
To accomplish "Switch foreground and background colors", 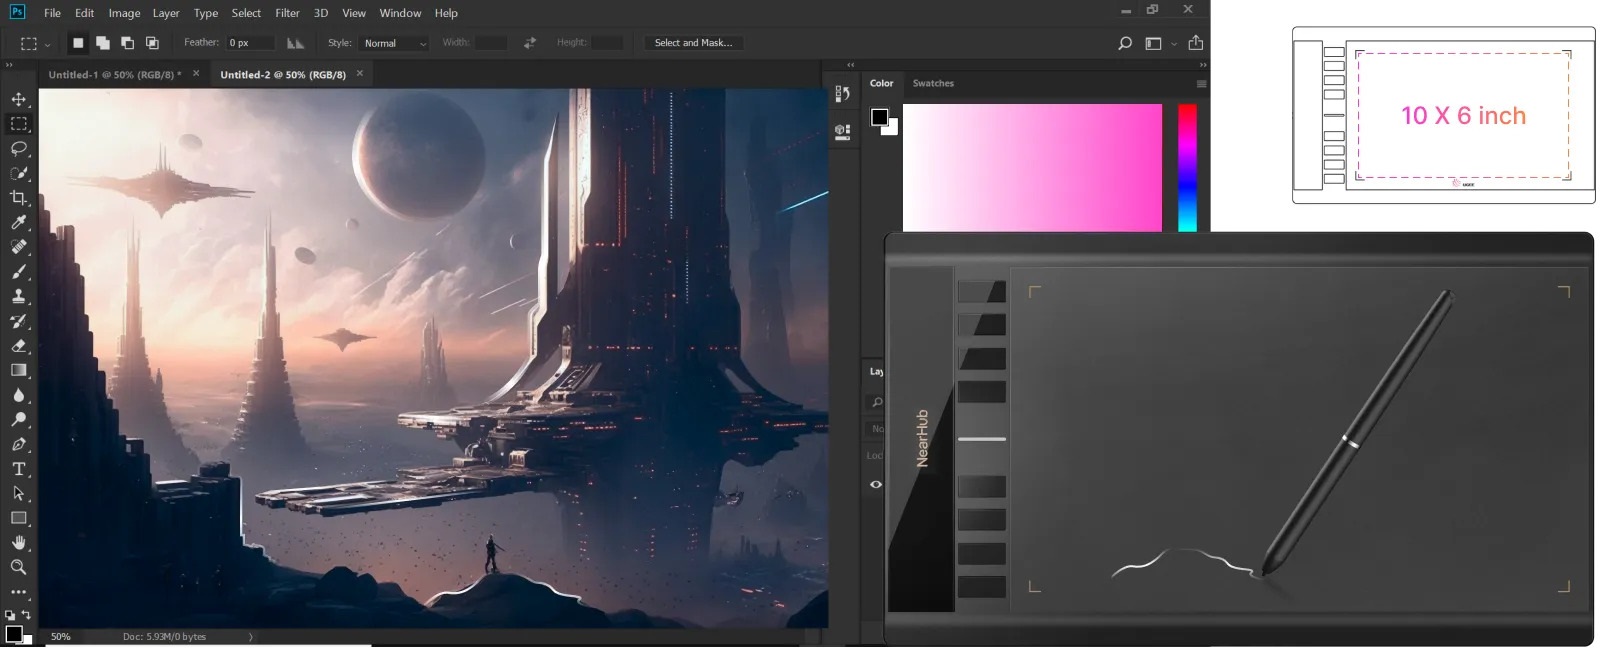I will [x=26, y=615].
